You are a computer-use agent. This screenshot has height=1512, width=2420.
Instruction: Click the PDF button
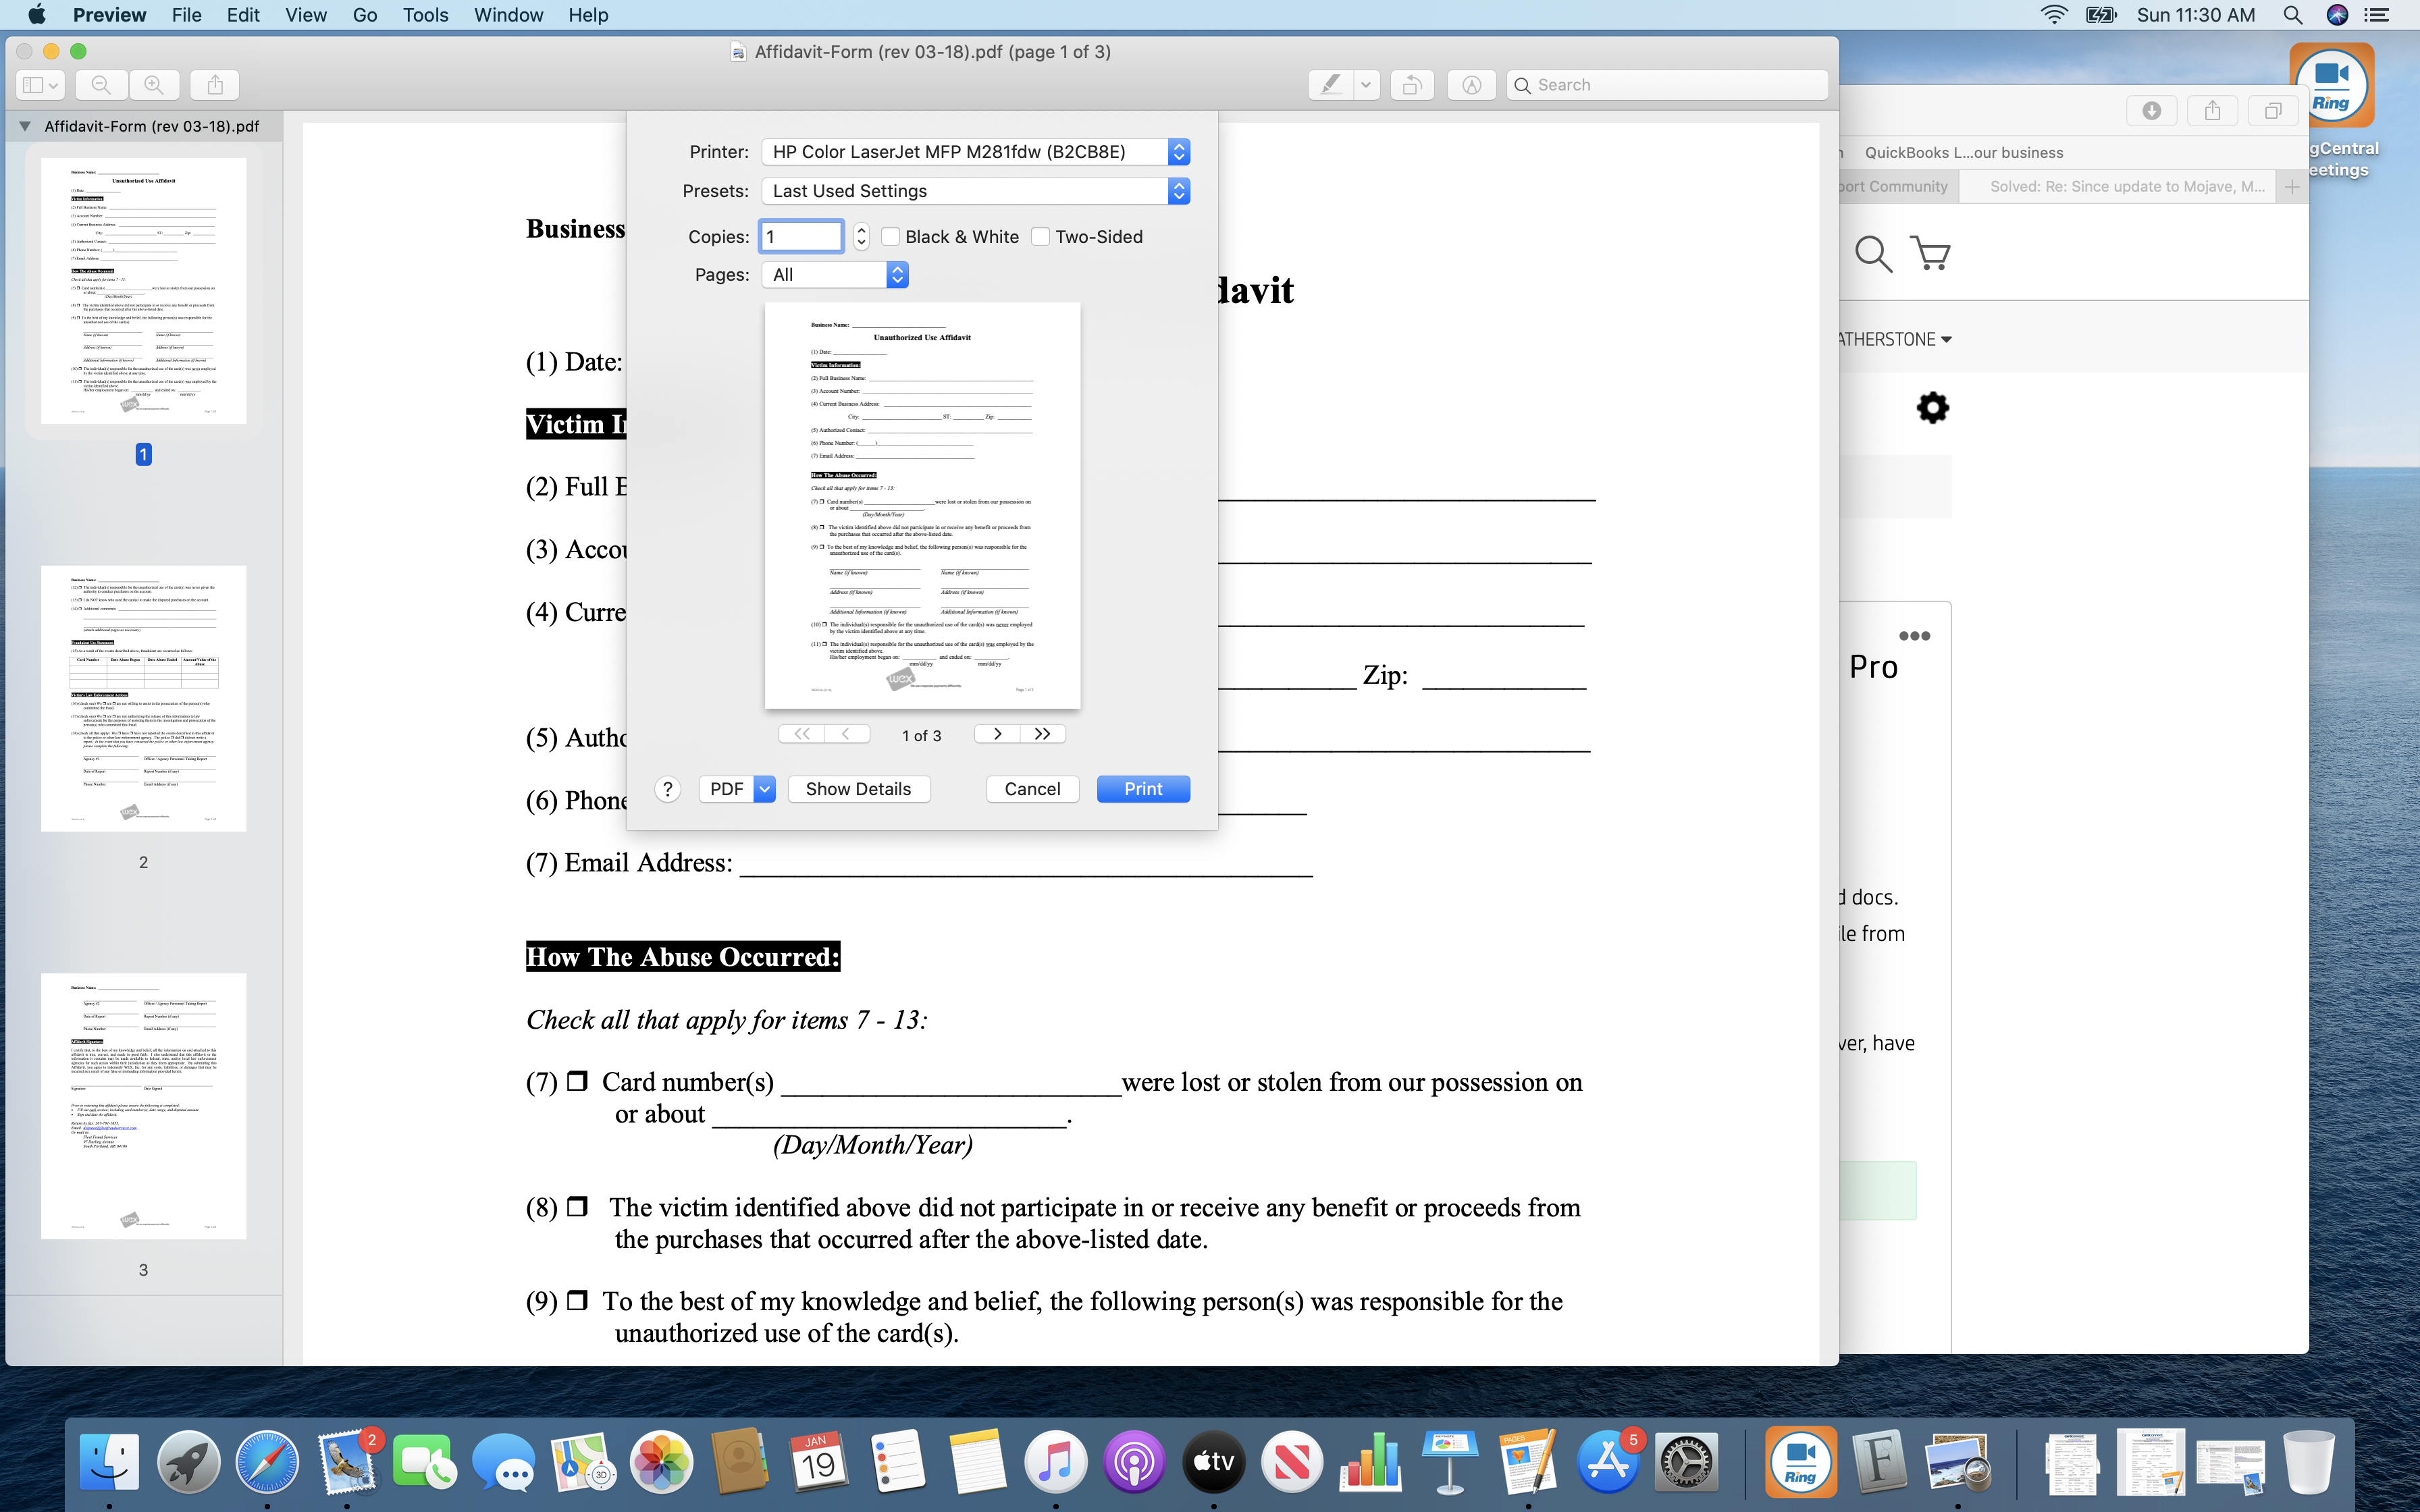[726, 789]
